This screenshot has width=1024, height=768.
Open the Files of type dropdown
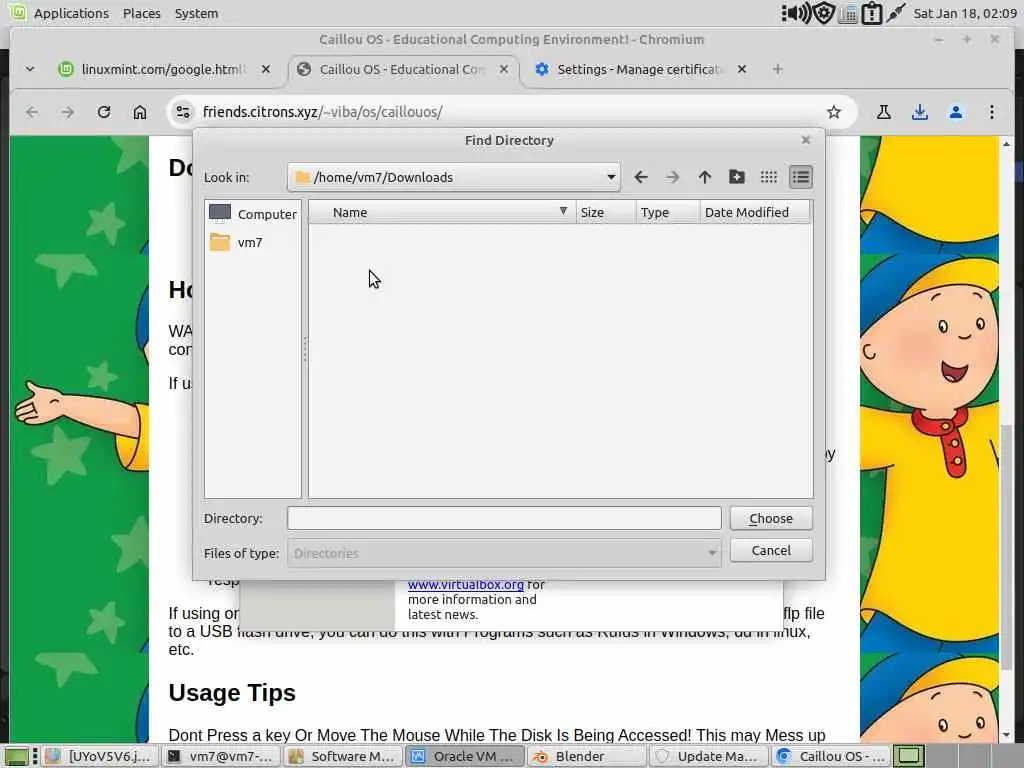(504, 553)
